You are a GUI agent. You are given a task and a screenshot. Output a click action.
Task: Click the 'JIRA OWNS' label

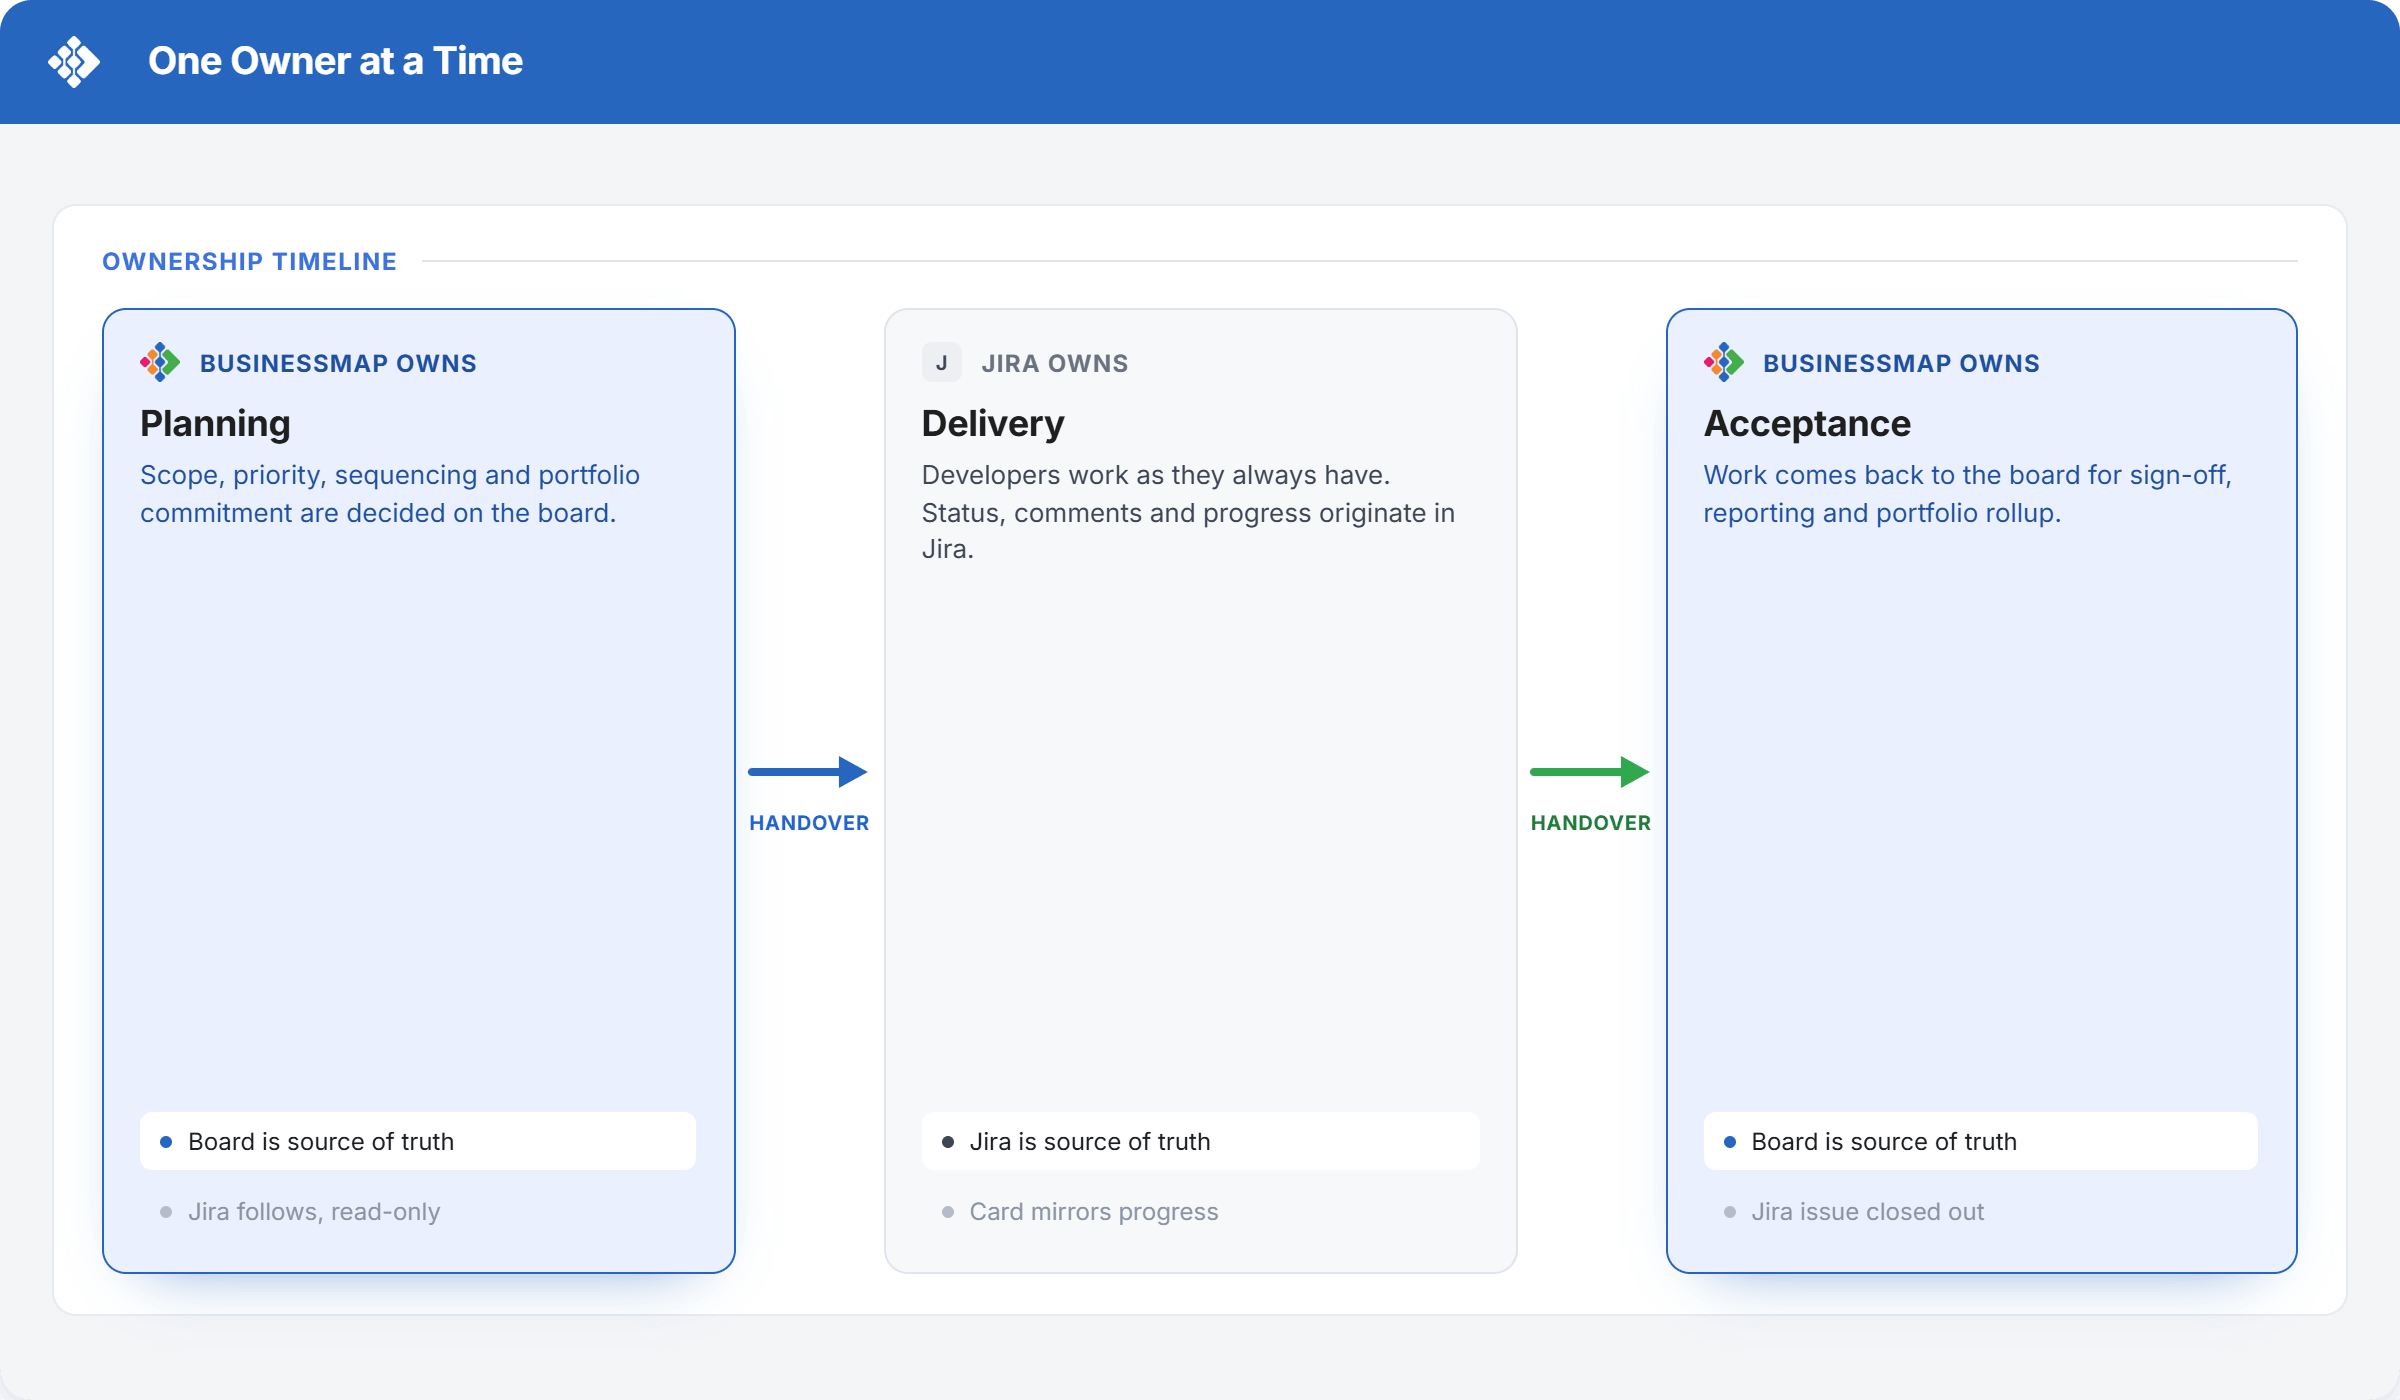(x=1055, y=363)
